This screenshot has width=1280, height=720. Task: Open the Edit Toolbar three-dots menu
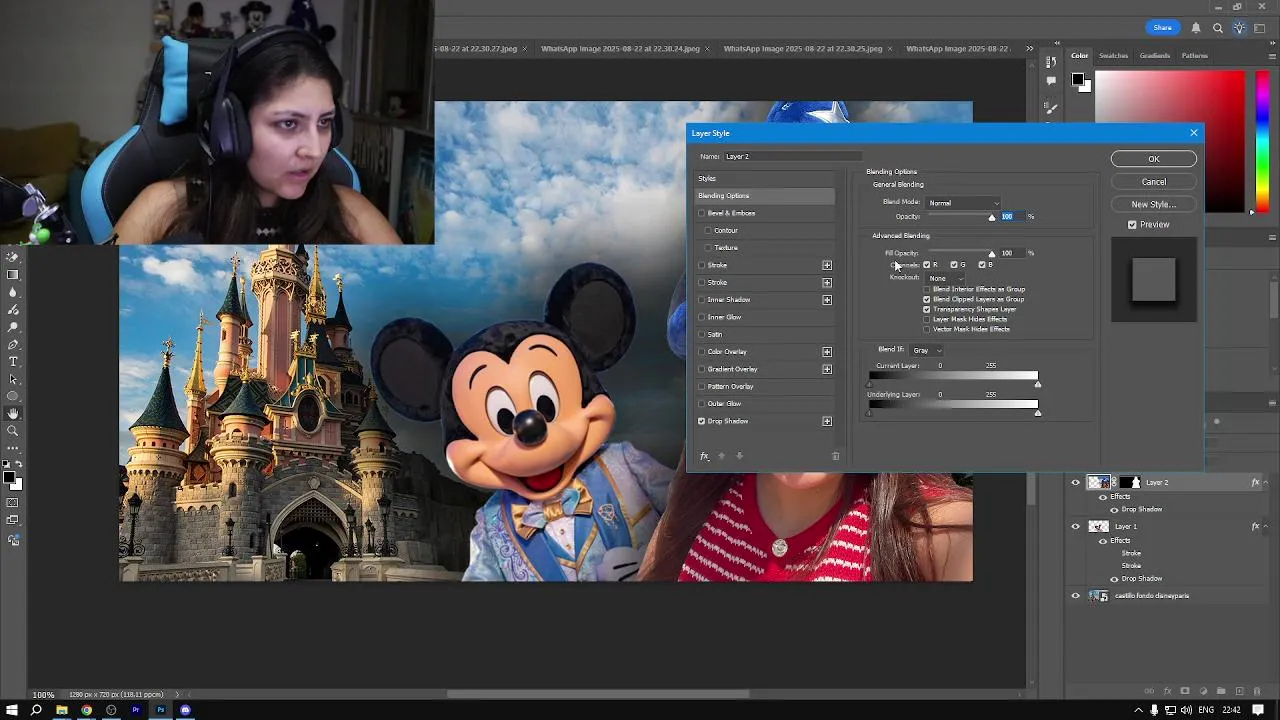[x=13, y=448]
